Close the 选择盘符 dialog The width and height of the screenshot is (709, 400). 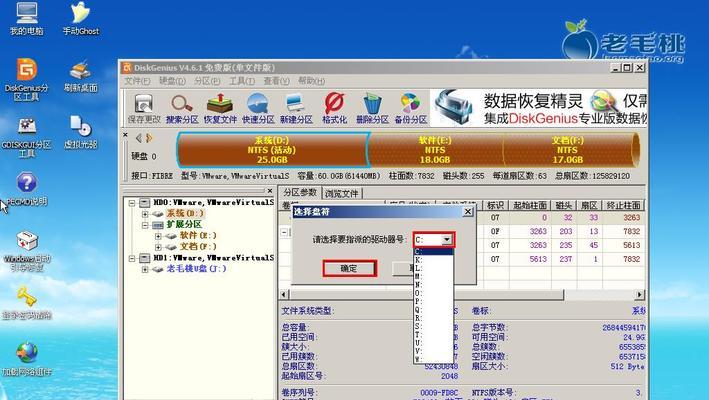(x=468, y=212)
